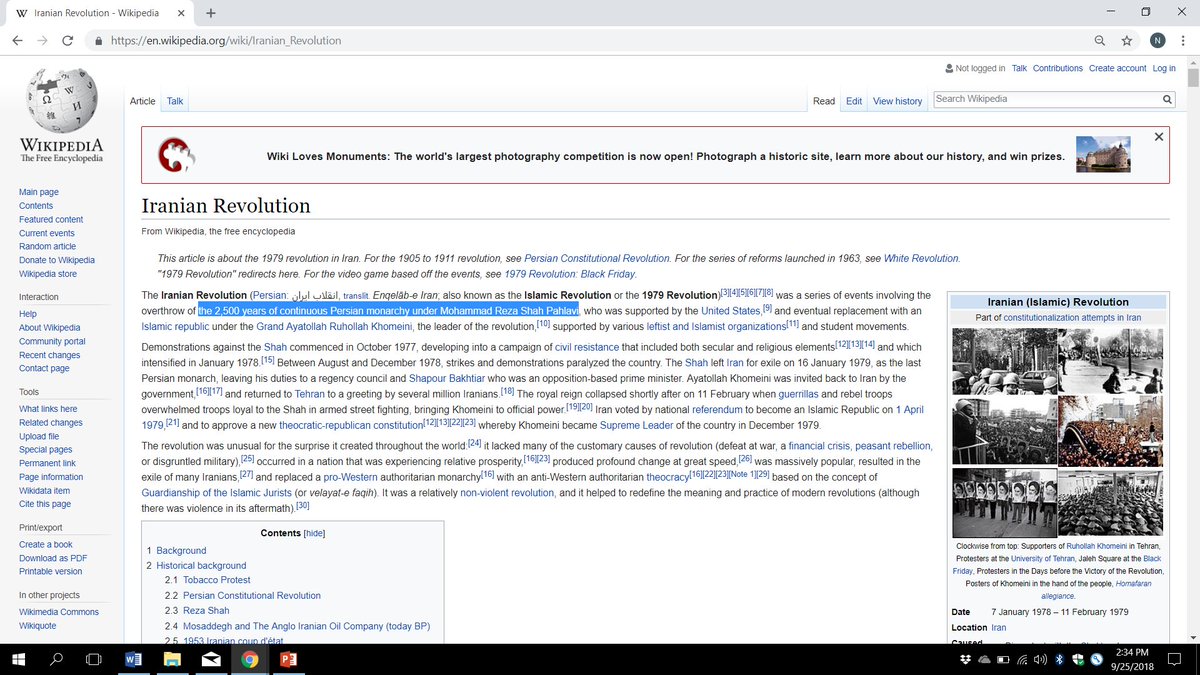Reload the page with the refresh icon
The width and height of the screenshot is (1200, 675).
tap(68, 41)
